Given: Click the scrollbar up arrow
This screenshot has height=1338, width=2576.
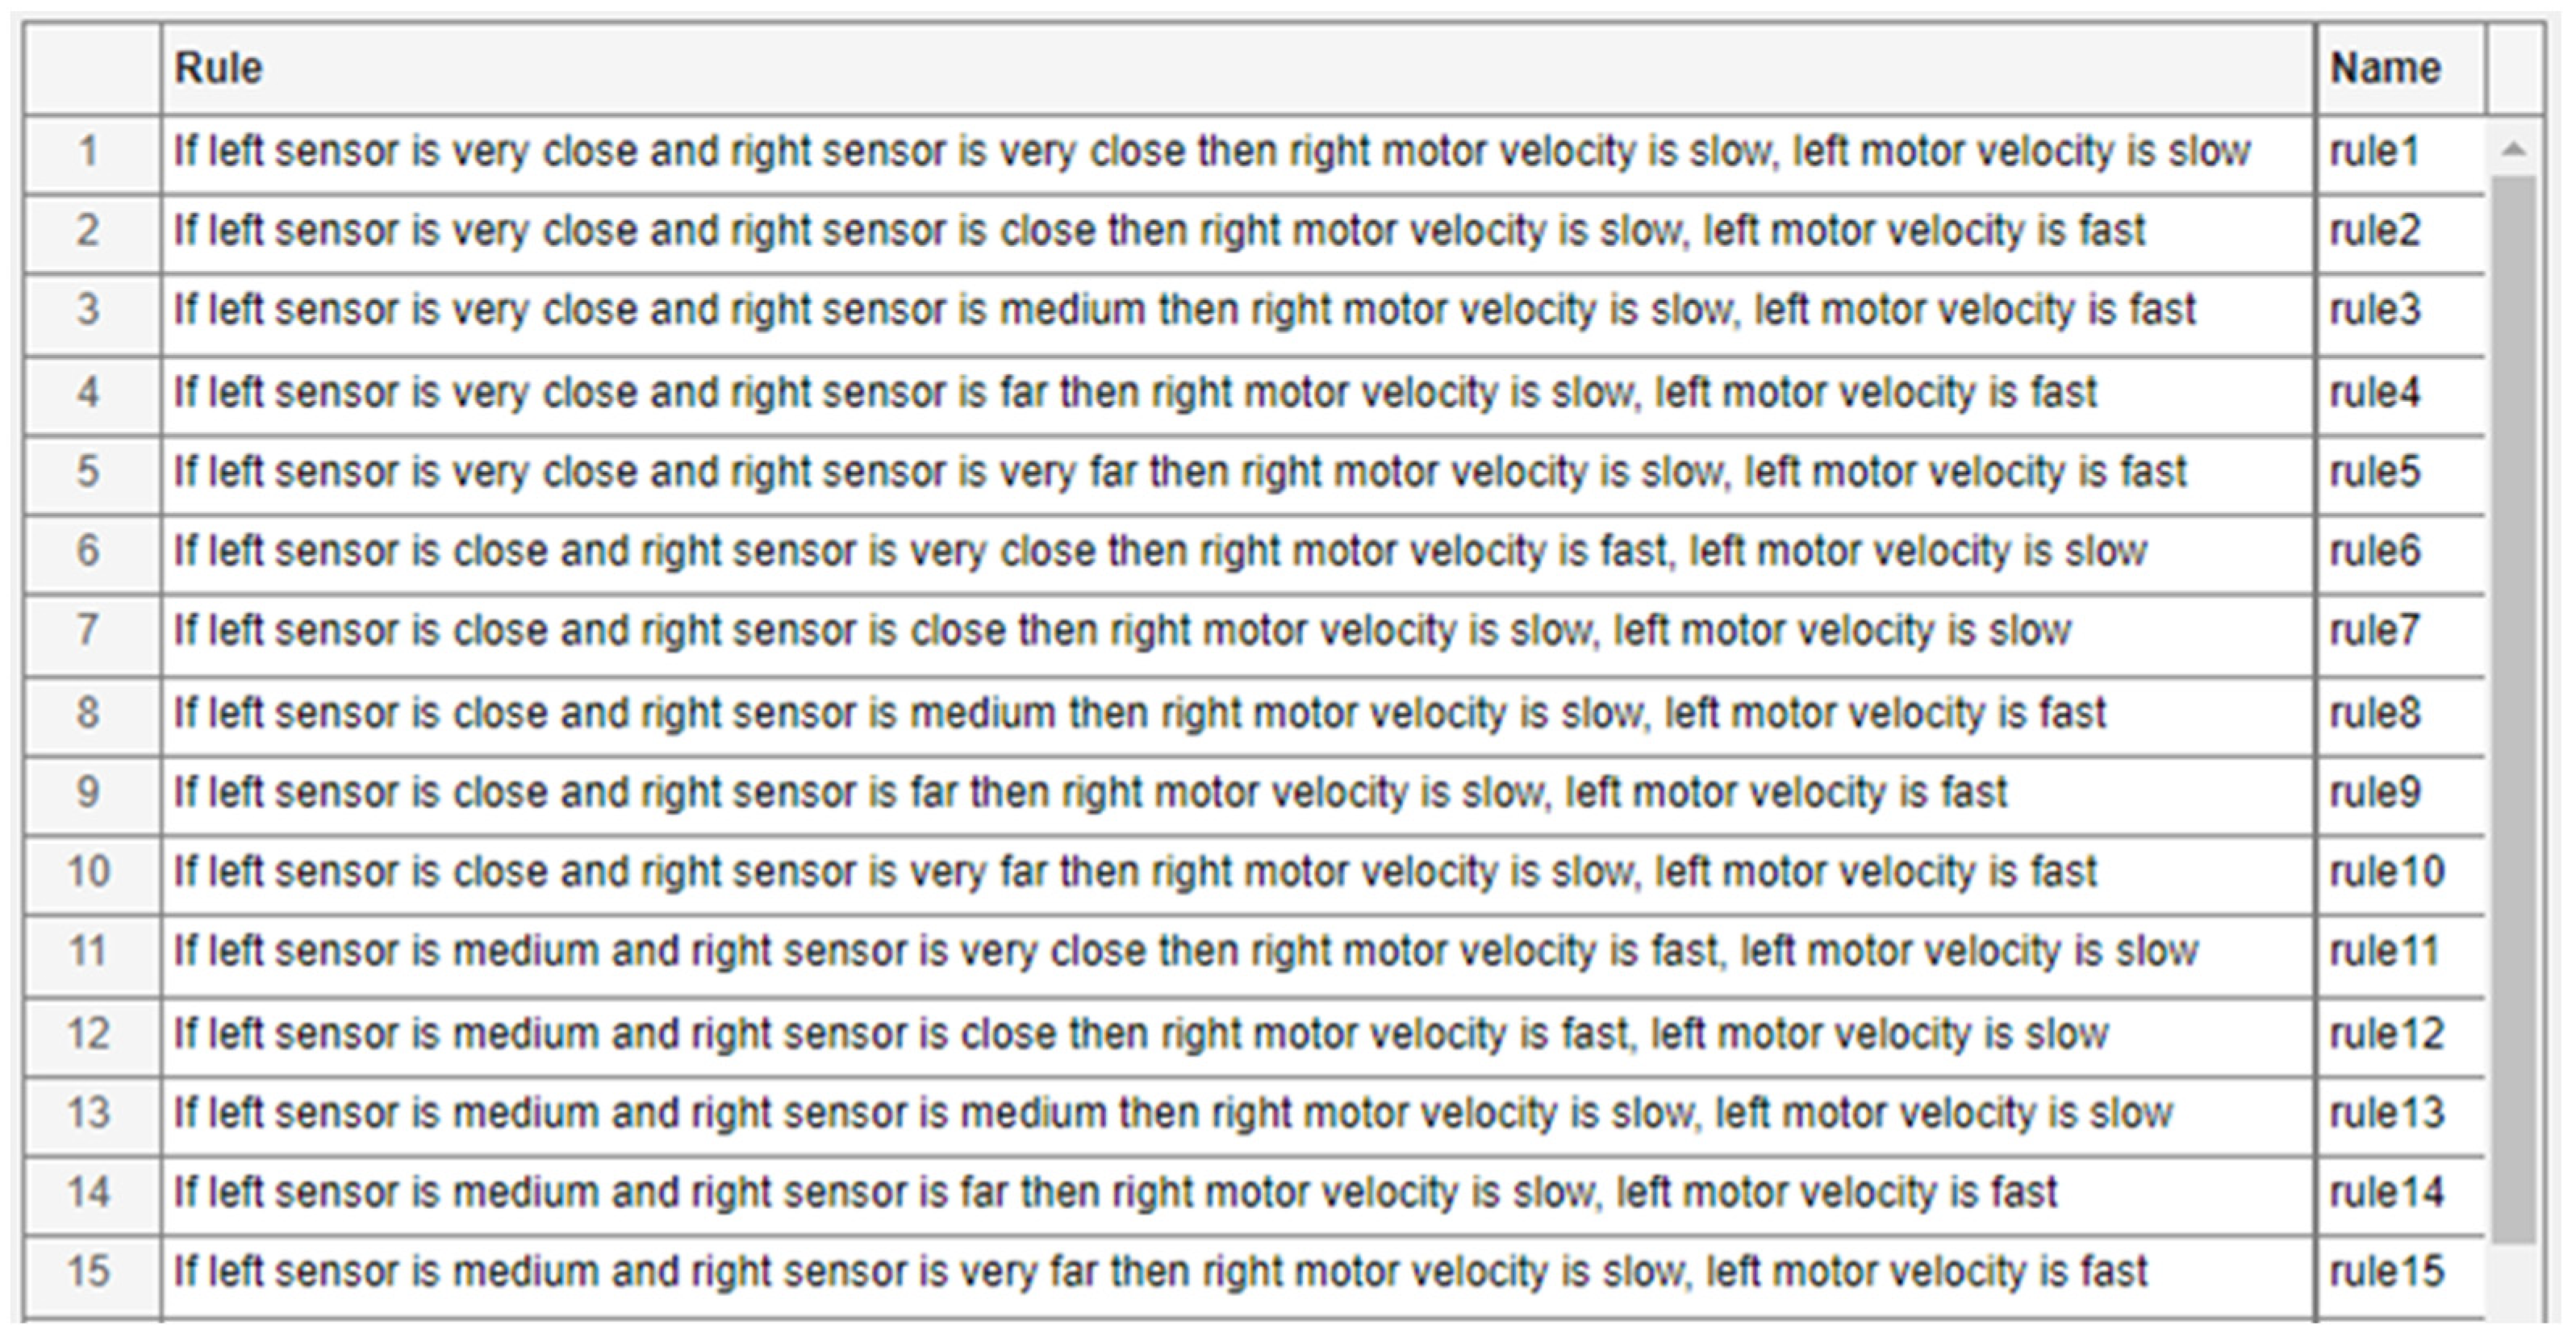Looking at the screenshot, I should pos(2512,151).
